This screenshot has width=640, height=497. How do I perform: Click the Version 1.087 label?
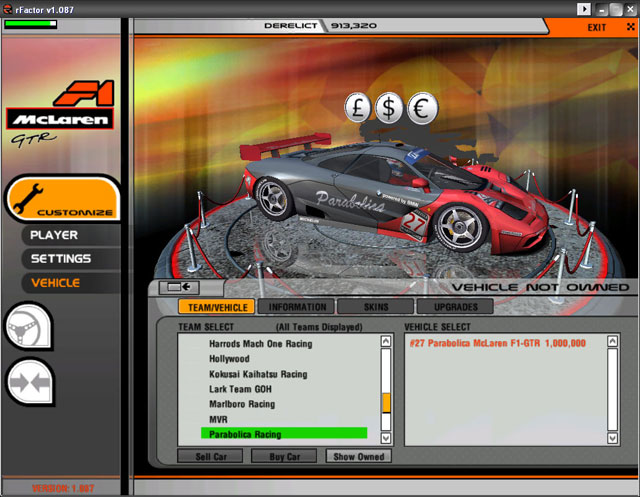click(63, 488)
